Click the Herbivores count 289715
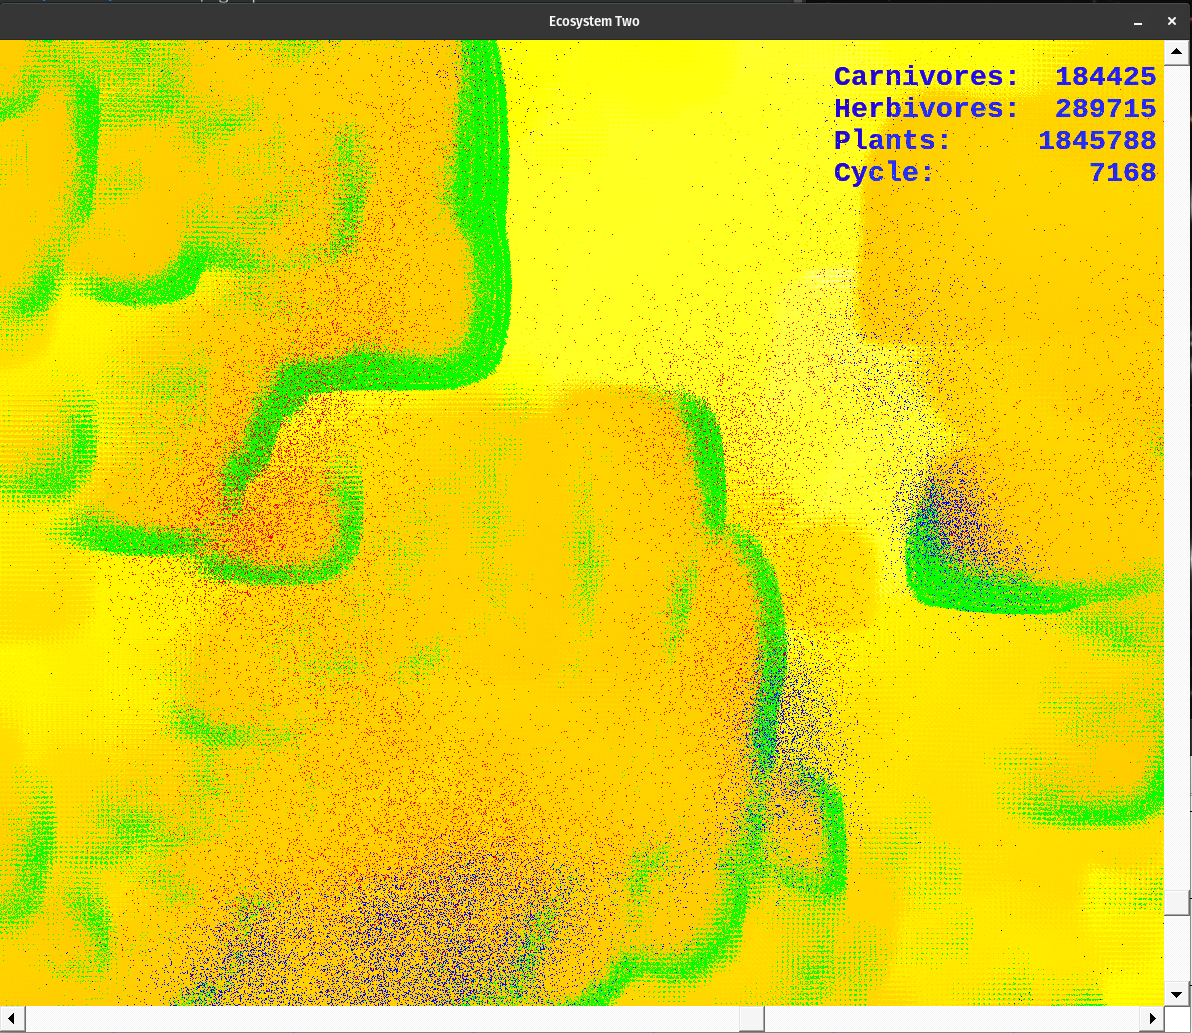 [x=1105, y=109]
